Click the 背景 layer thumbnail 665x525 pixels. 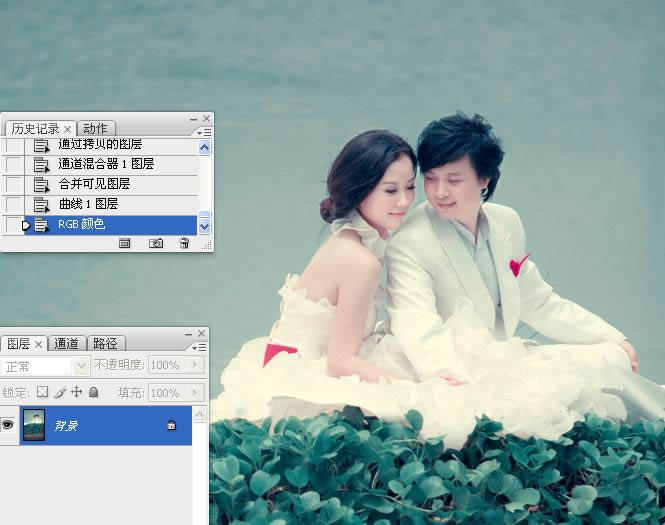tap(34, 426)
